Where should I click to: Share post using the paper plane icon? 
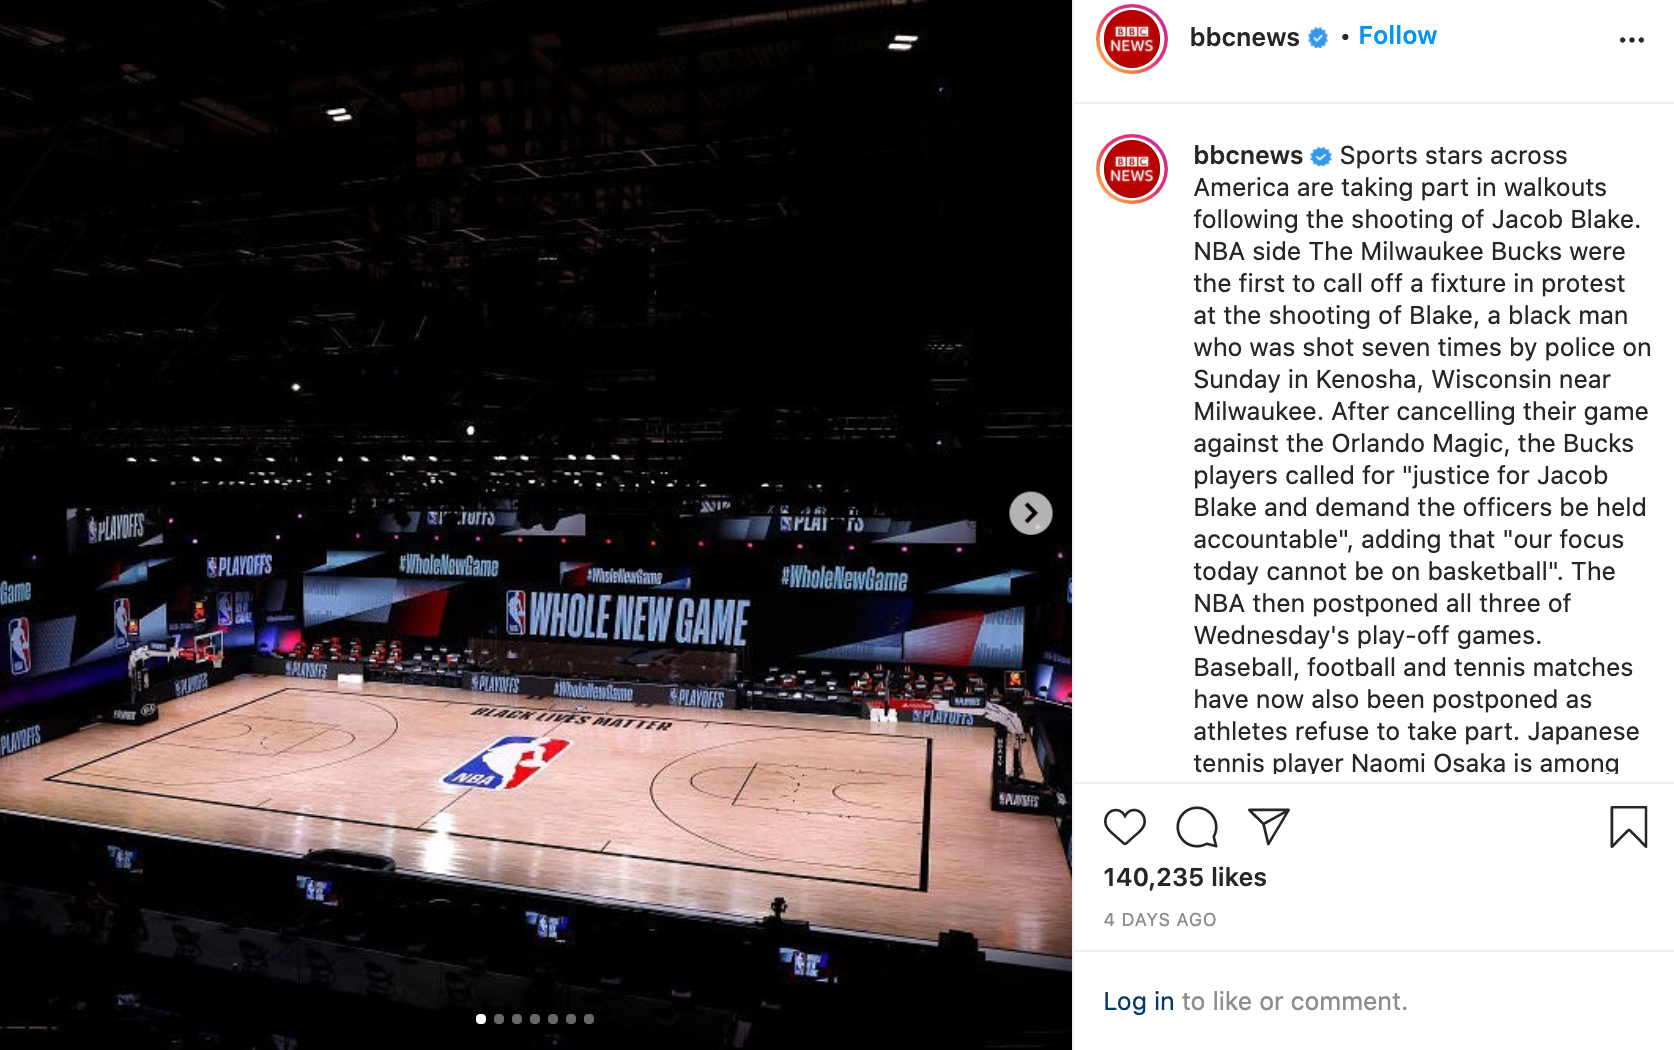pyautogui.click(x=1269, y=826)
